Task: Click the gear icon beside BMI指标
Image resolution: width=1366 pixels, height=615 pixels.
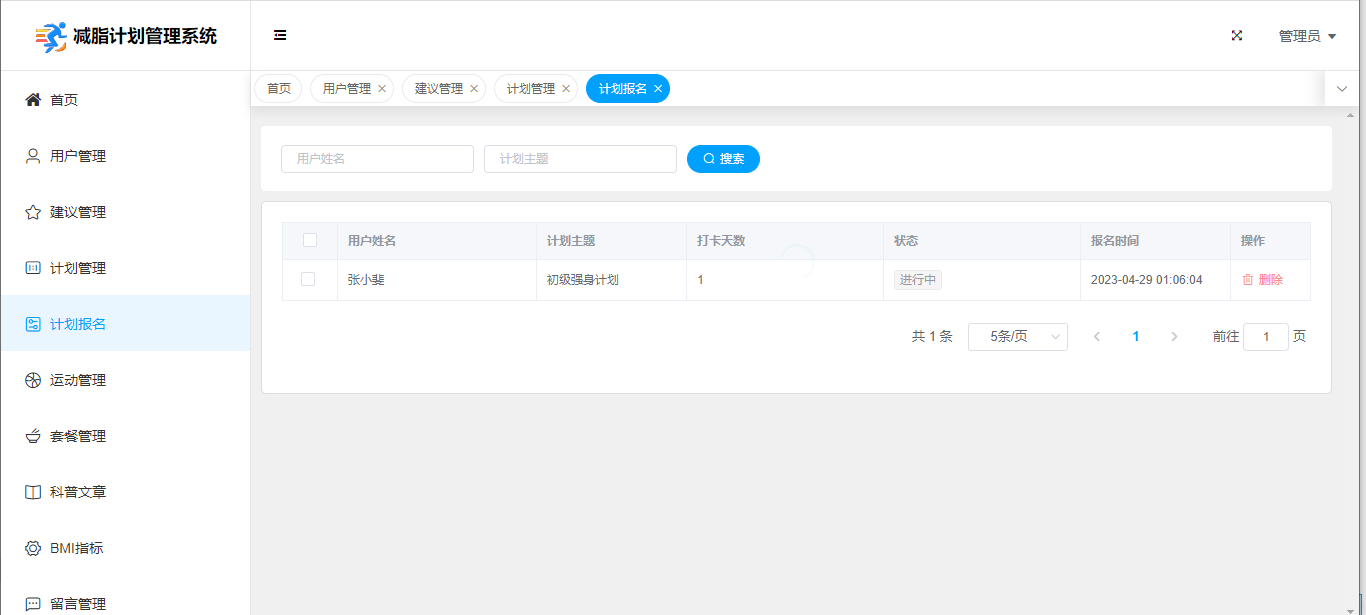Action: coord(33,548)
